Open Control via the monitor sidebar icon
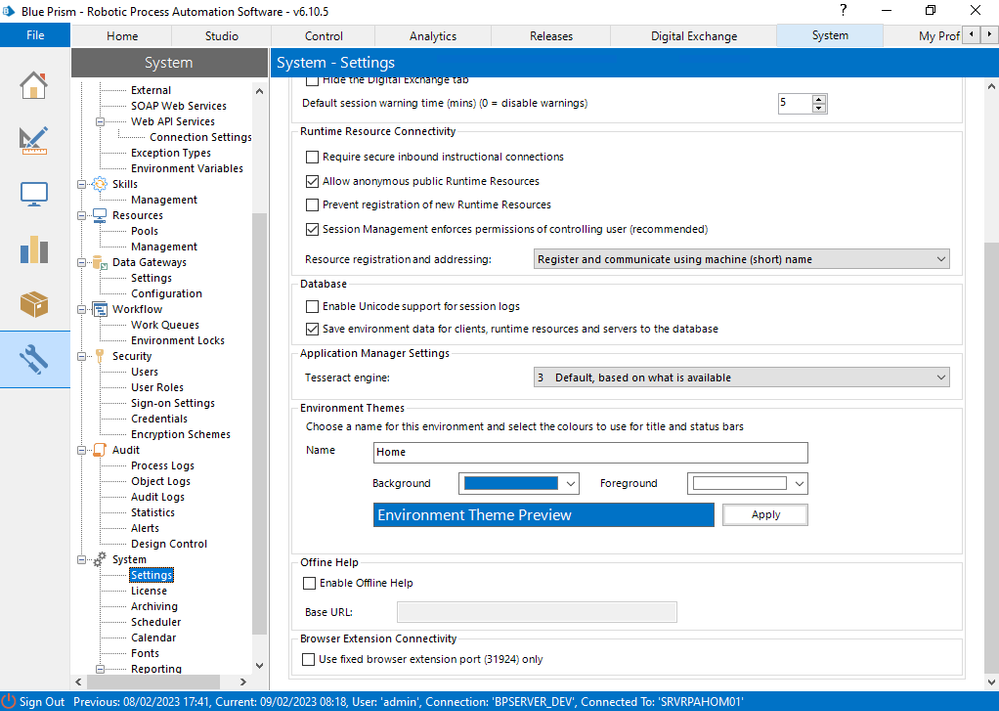This screenshot has width=999, height=711. tap(34, 194)
